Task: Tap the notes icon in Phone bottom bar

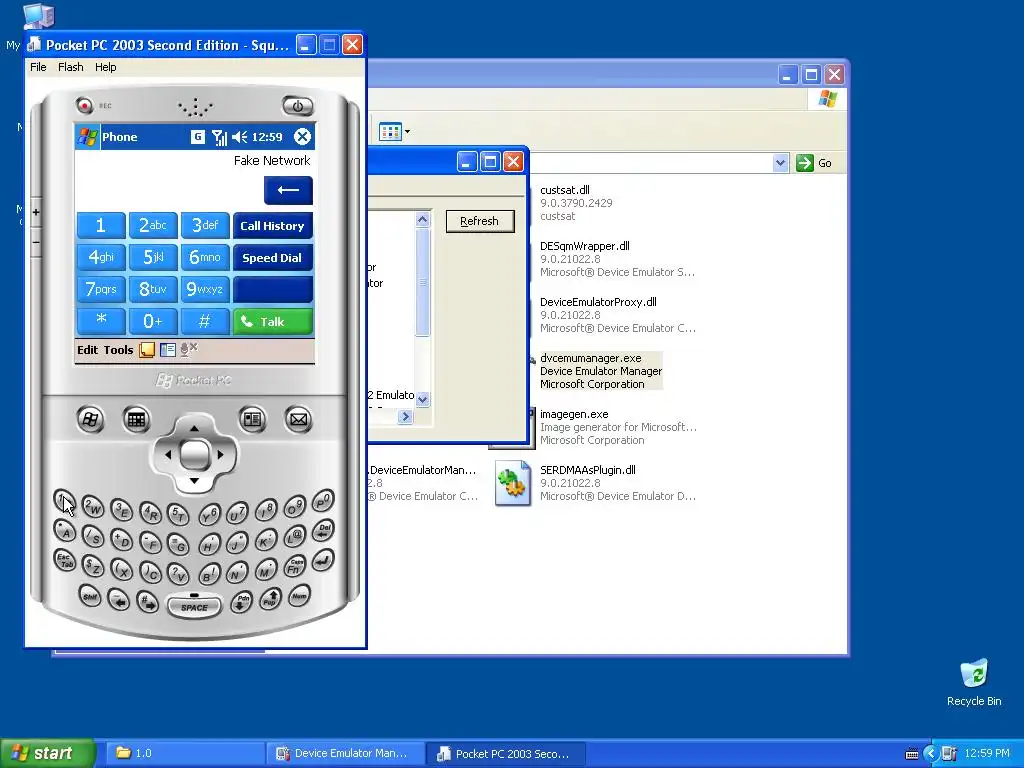Action: (x=147, y=350)
